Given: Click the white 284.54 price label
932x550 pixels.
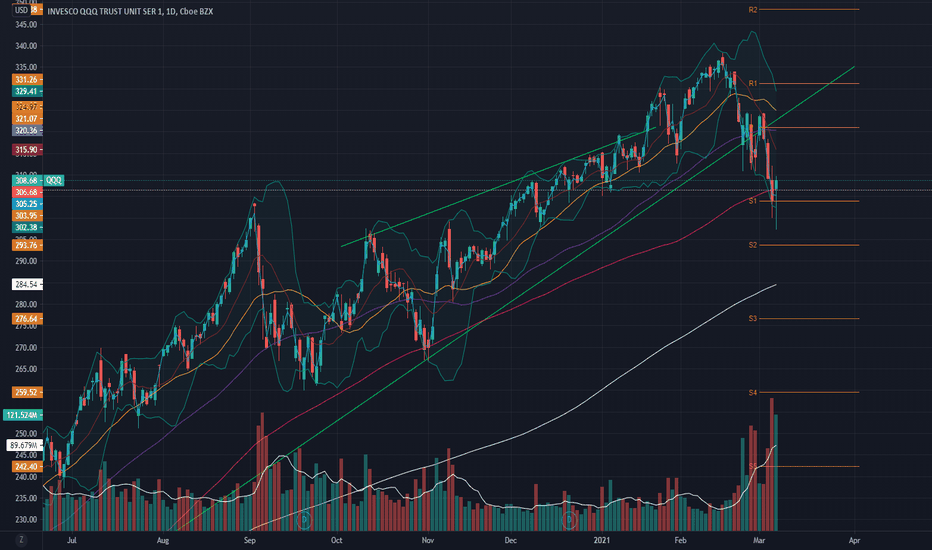Looking at the screenshot, I should (27, 284).
